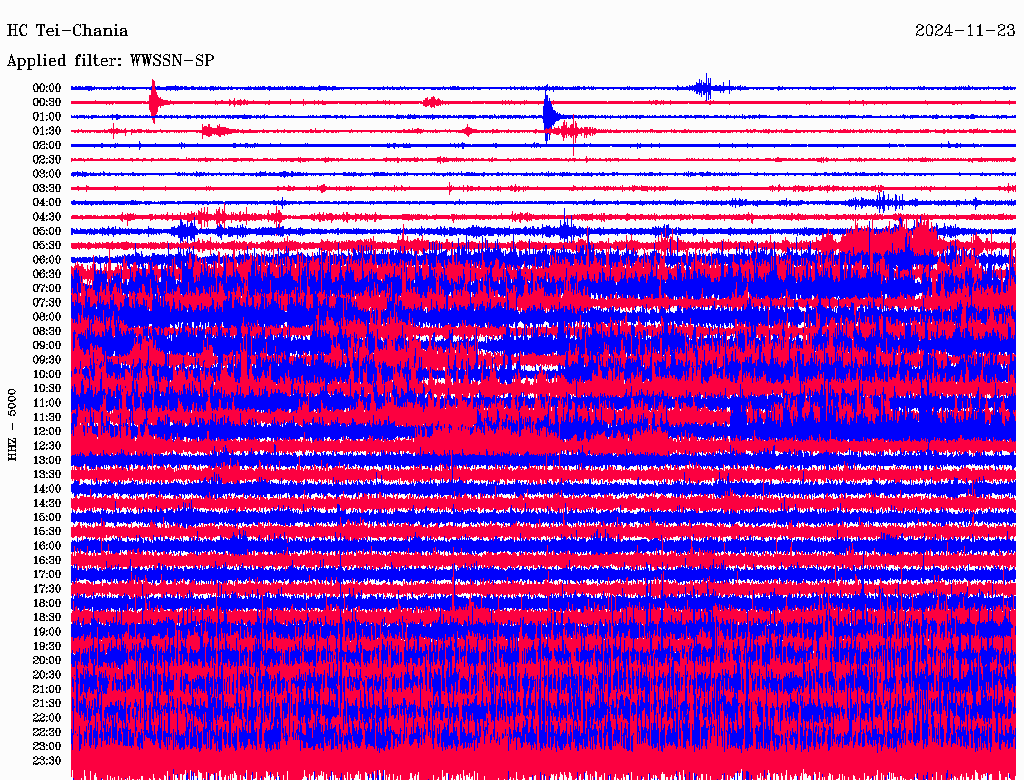Click the HHZ - 5000 axis label
The image size is (1024, 780).
pyautogui.click(x=12, y=425)
